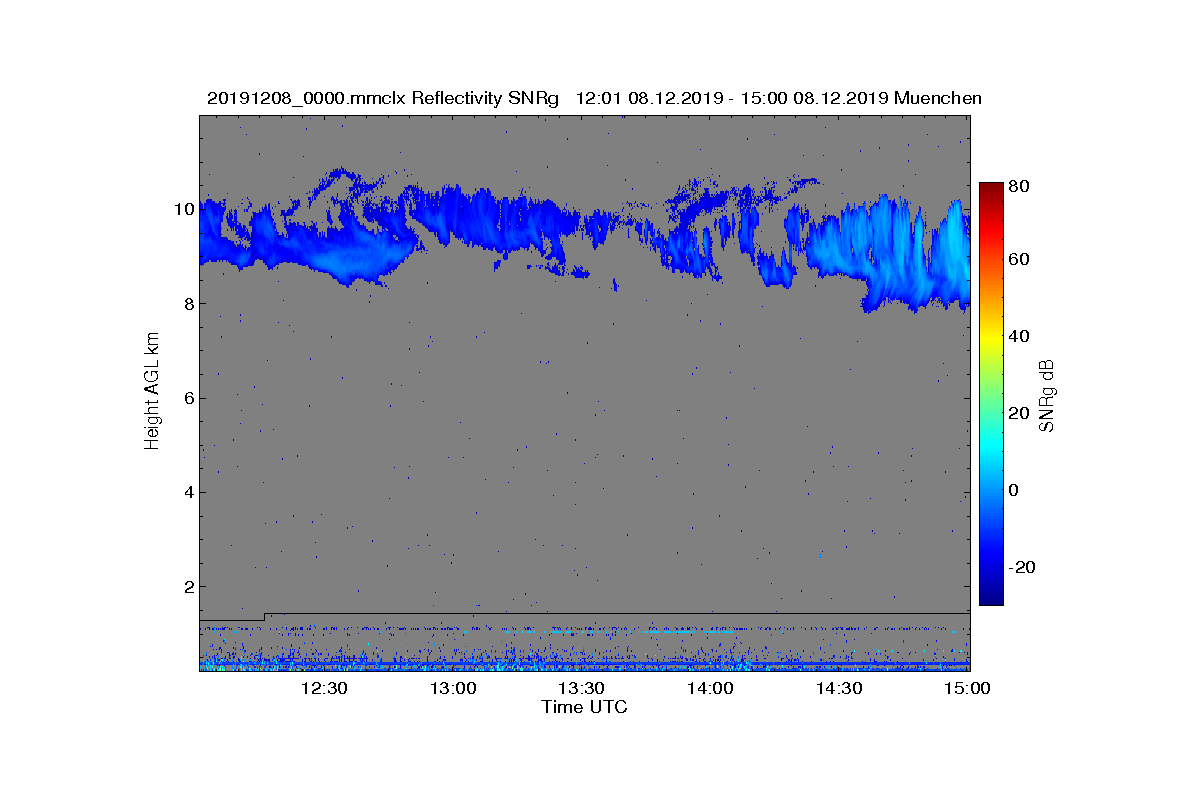Click the height axis tick label 10
The image size is (1200, 800).
click(x=184, y=210)
